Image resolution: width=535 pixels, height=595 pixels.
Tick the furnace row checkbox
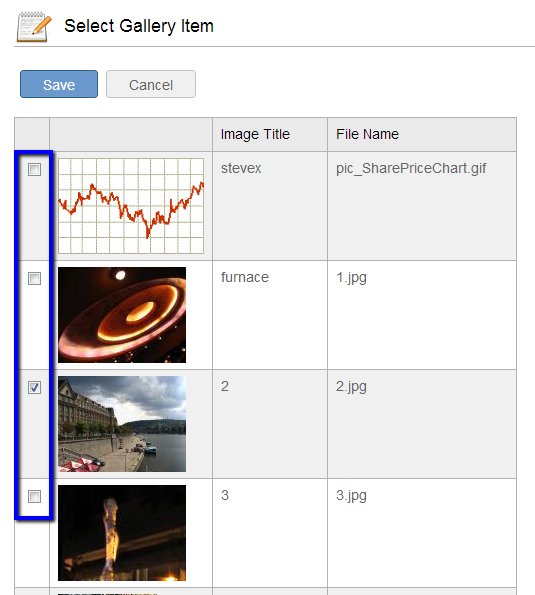[35, 279]
